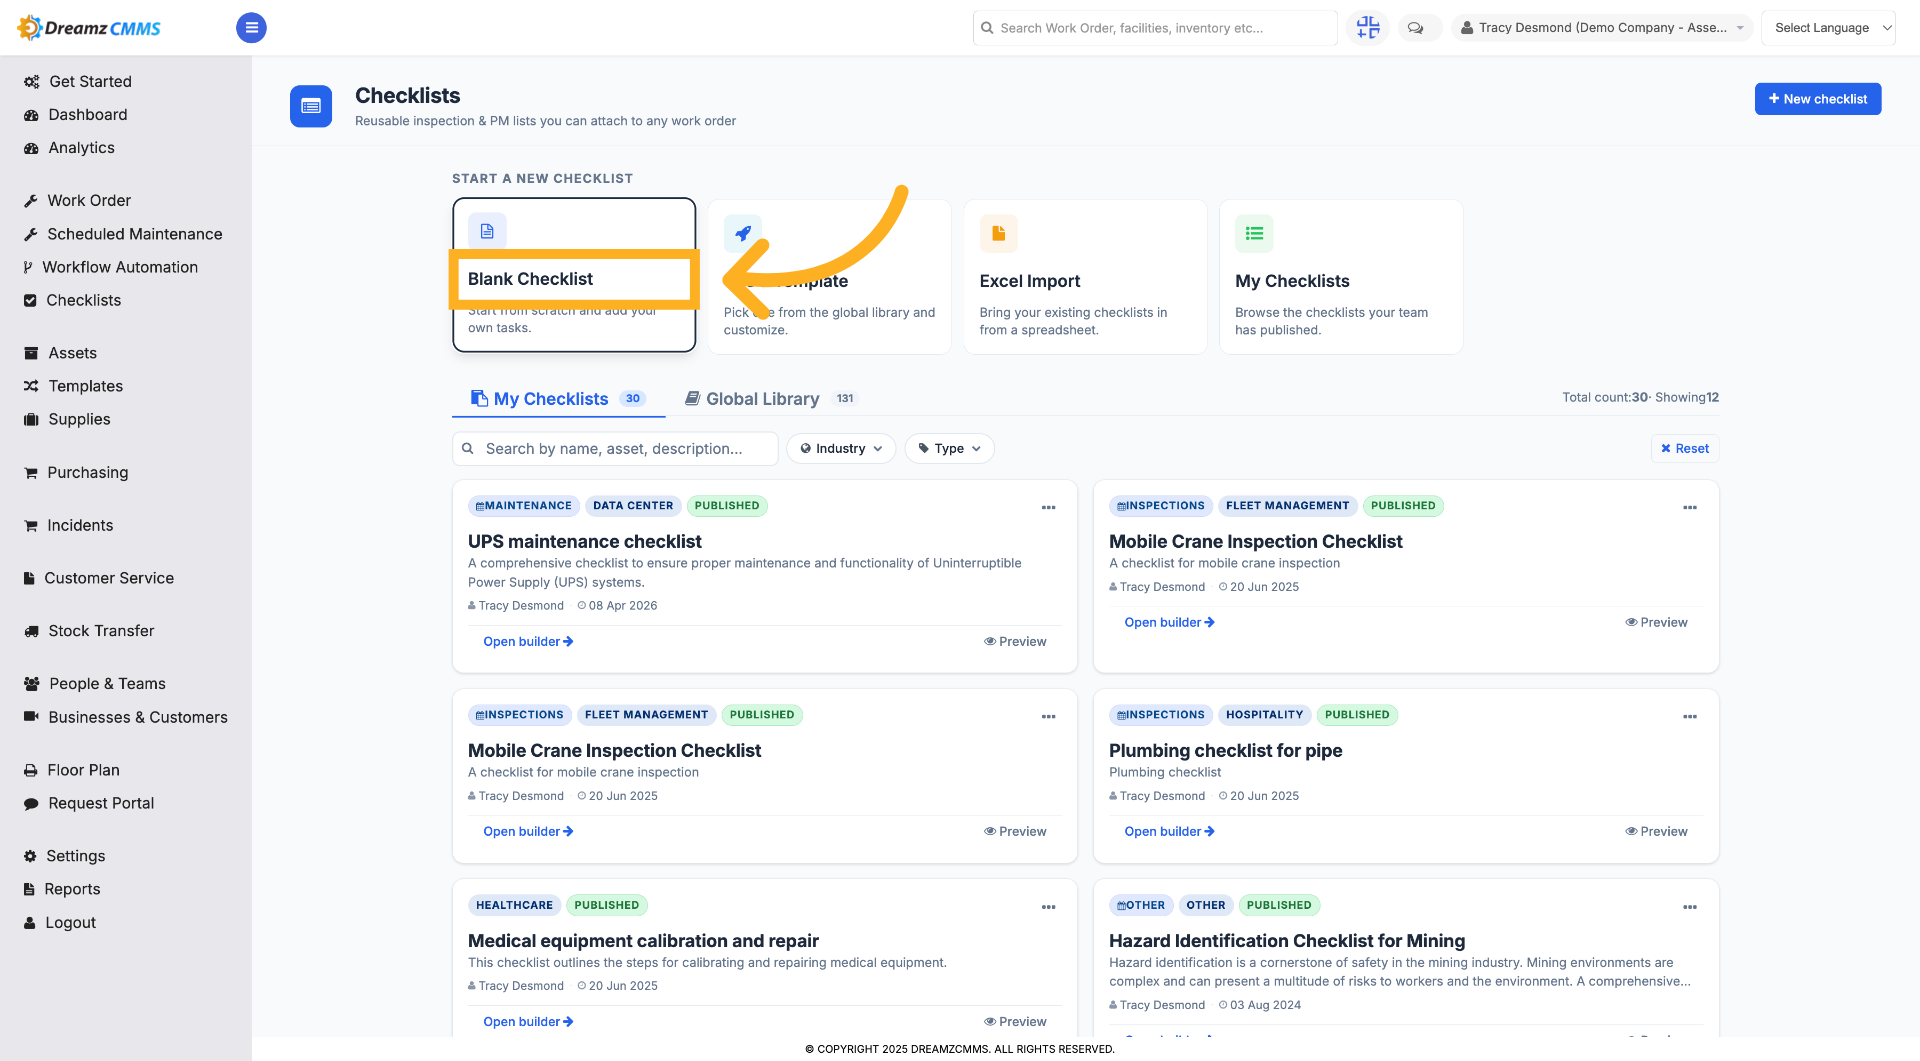
Task: Expand the Type filter dropdown
Action: (949, 449)
